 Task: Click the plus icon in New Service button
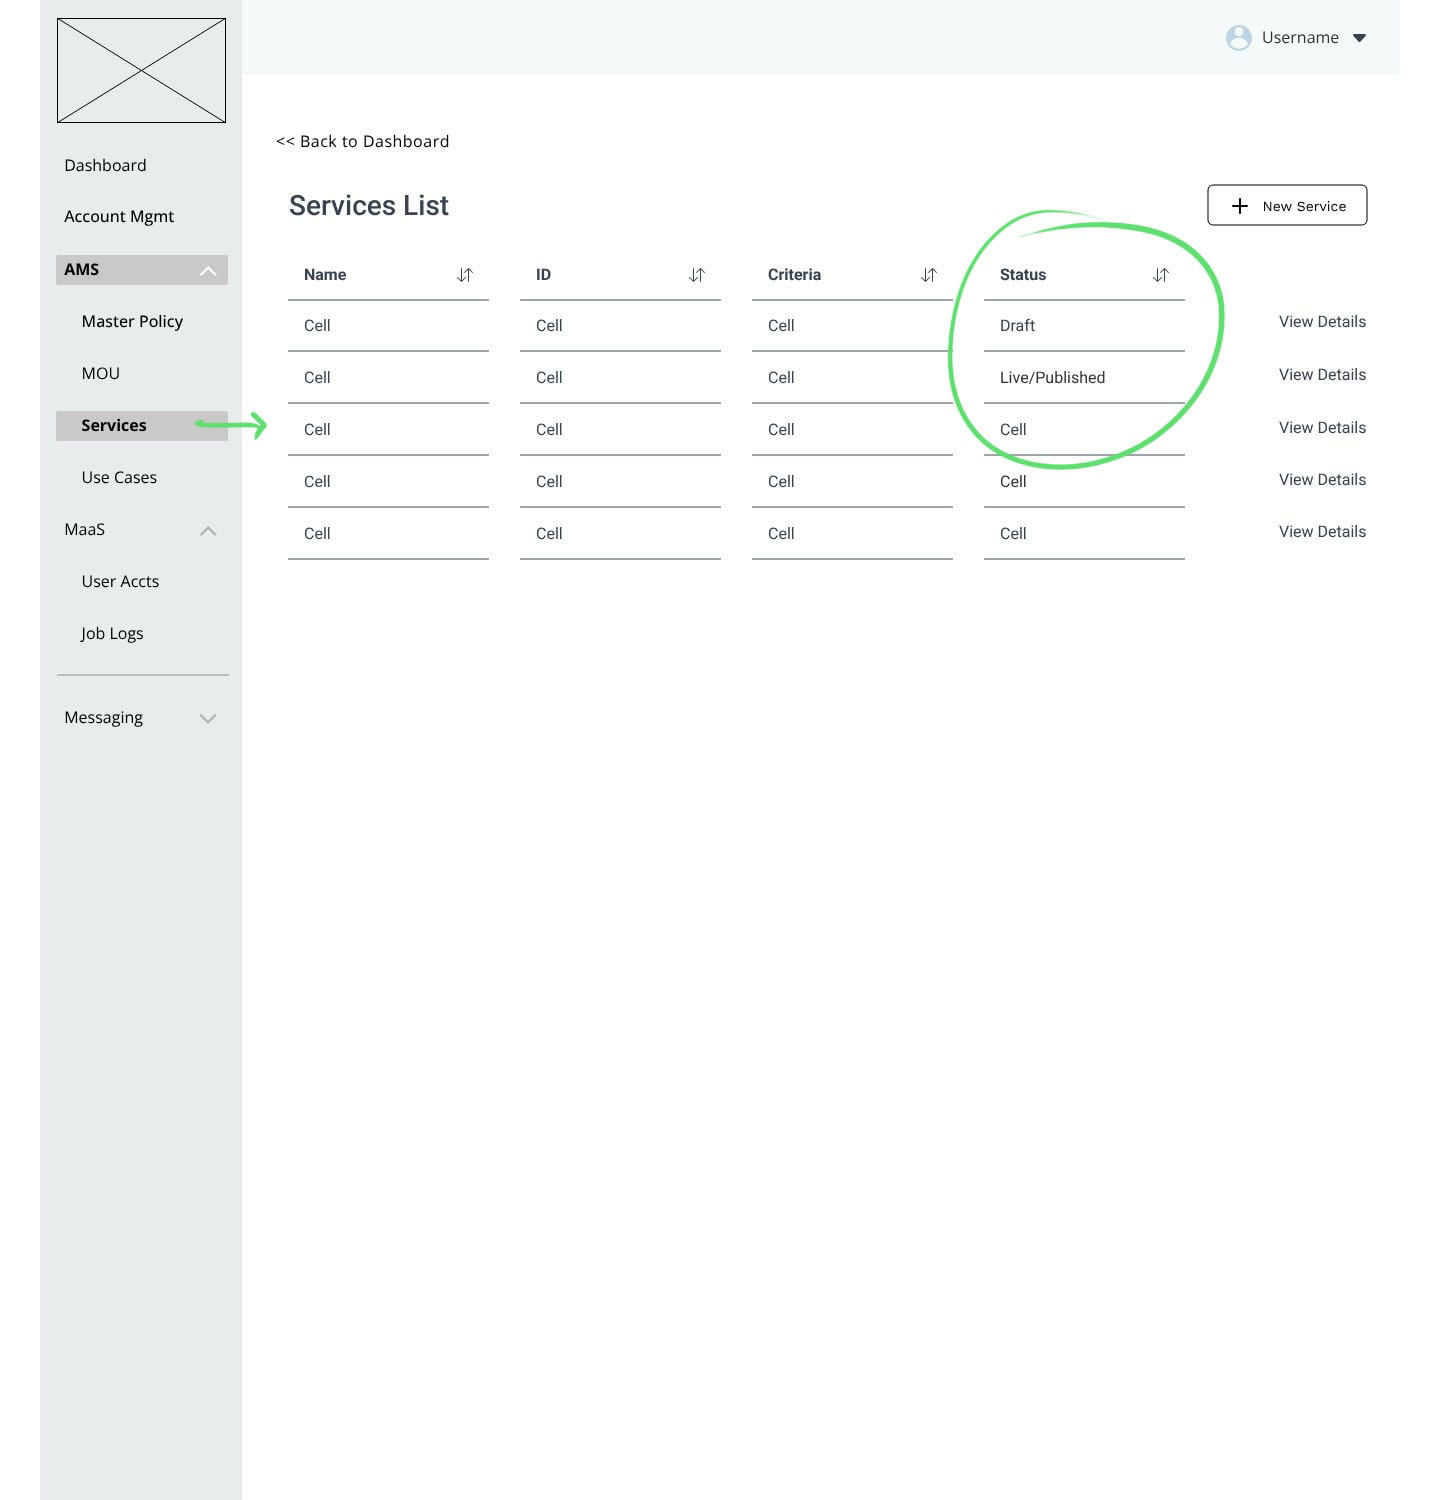pyautogui.click(x=1240, y=206)
